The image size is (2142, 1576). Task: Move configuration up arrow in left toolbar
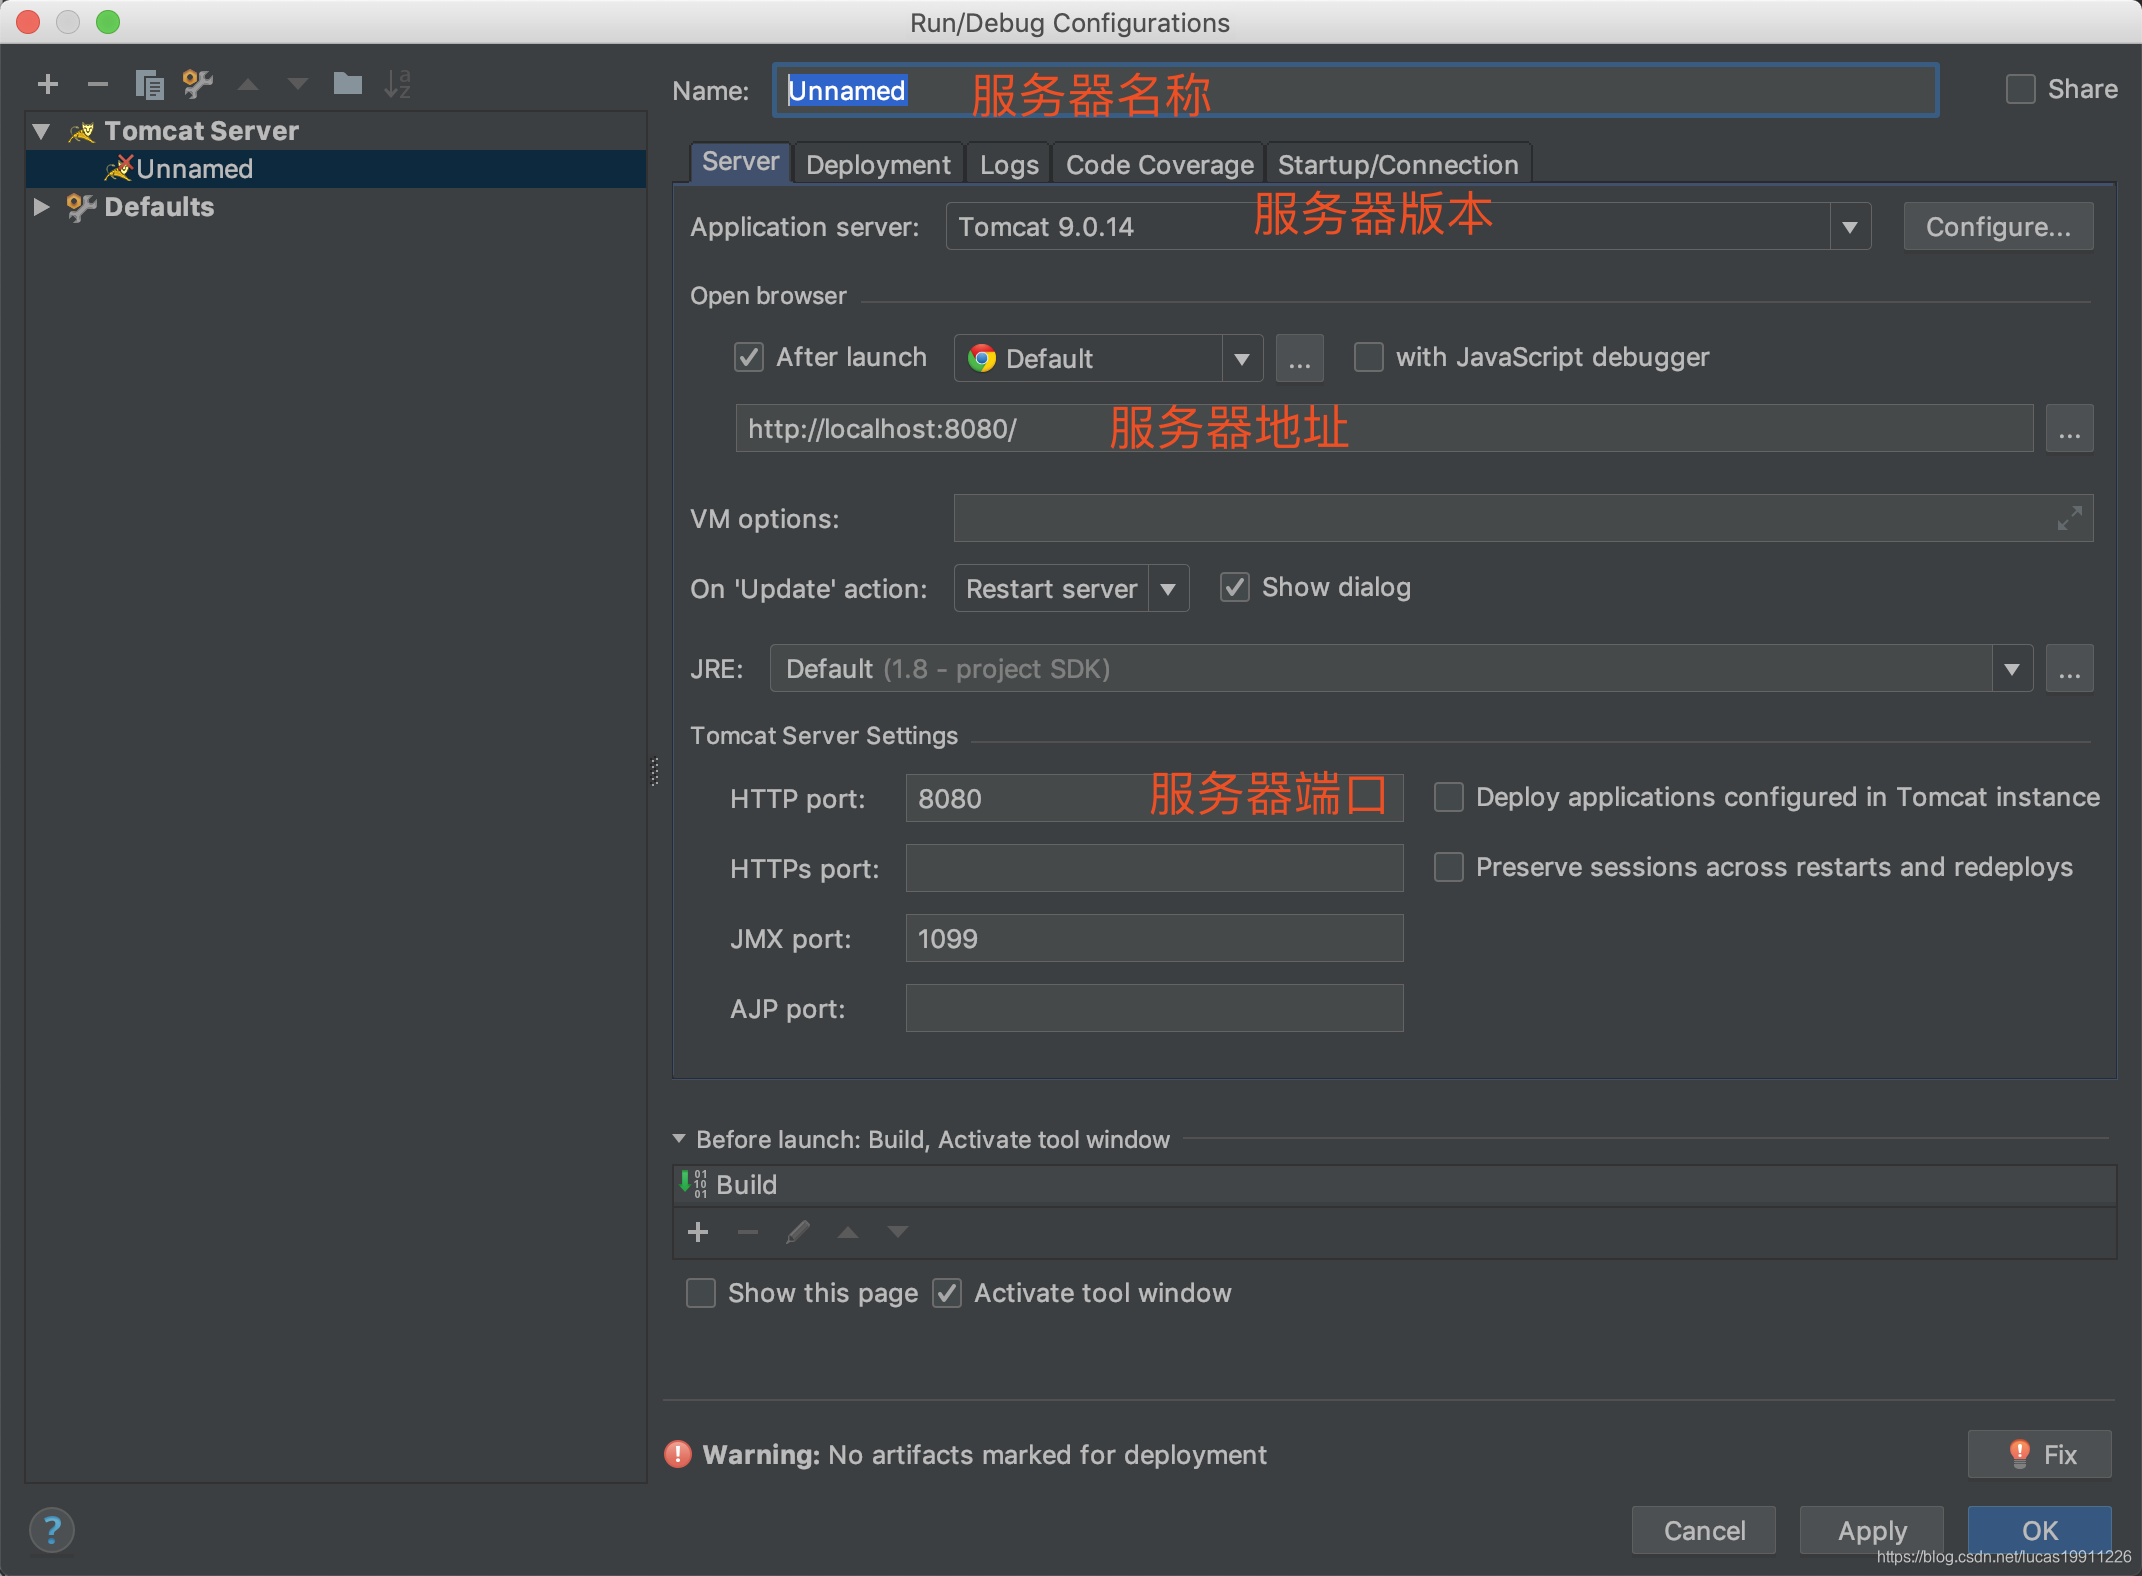point(248,85)
